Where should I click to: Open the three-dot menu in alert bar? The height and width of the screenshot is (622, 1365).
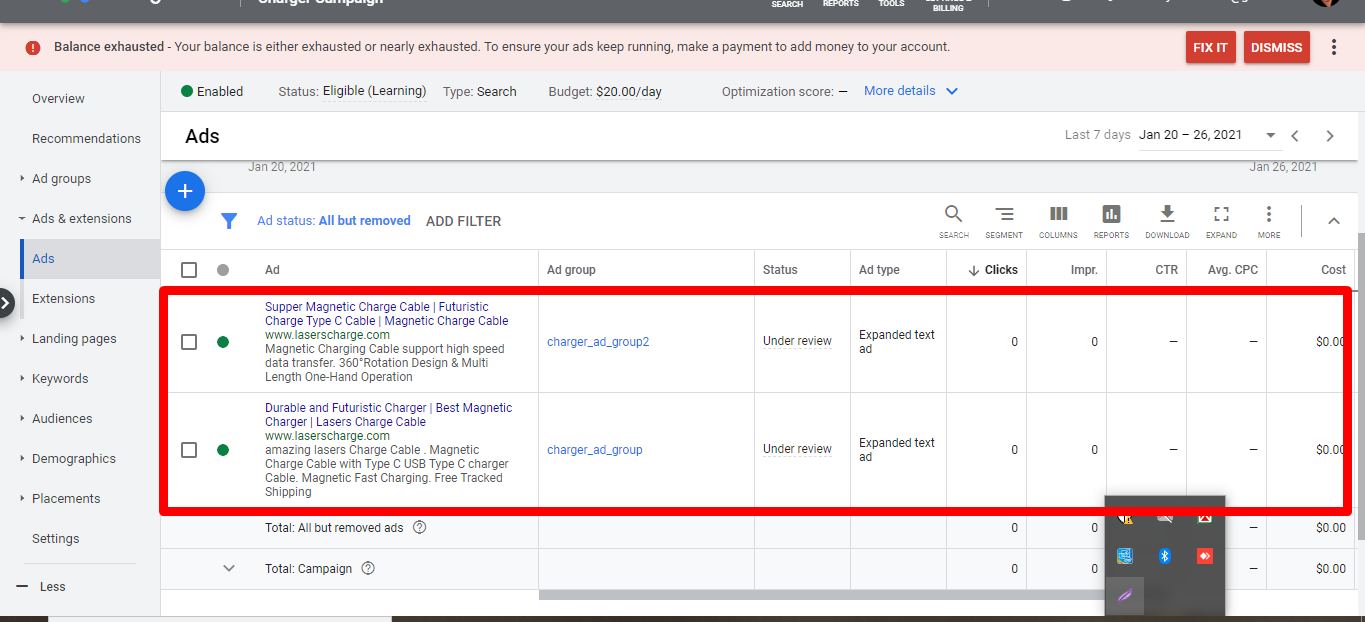pos(1334,47)
